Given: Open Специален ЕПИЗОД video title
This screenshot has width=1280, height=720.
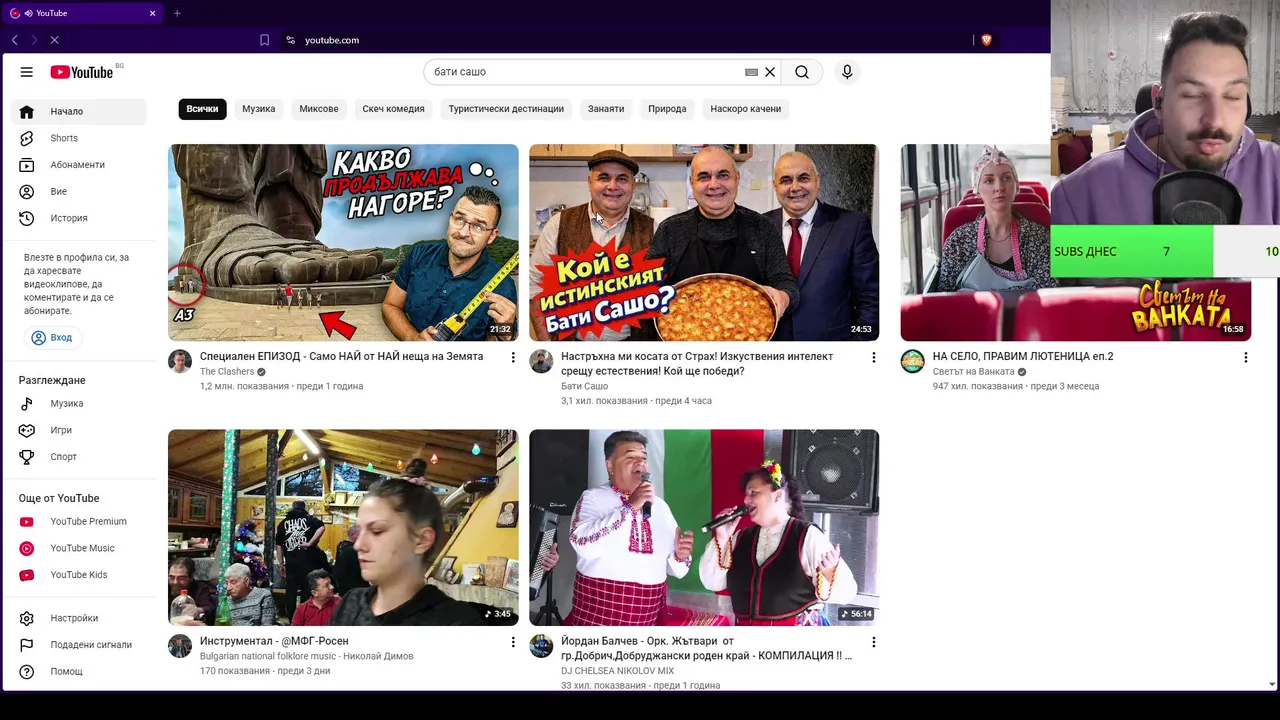Looking at the screenshot, I should (341, 356).
